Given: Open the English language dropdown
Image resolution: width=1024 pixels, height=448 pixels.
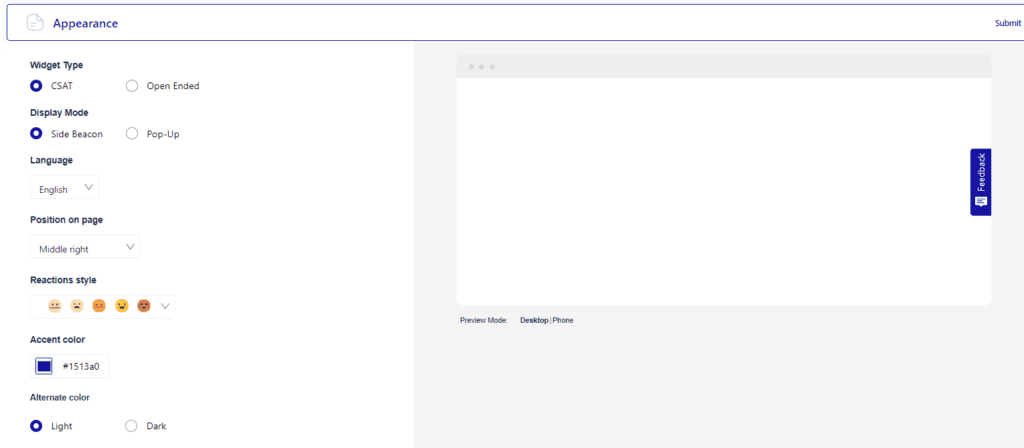Looking at the screenshot, I should (x=65, y=188).
